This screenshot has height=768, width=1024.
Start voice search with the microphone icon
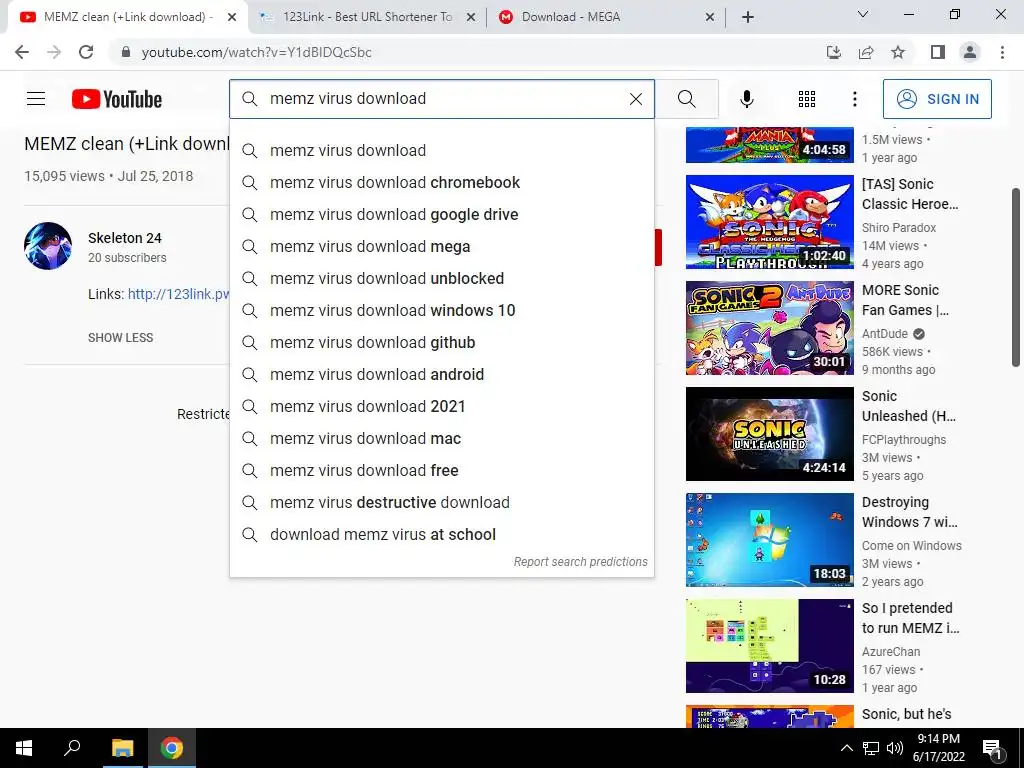tap(746, 99)
